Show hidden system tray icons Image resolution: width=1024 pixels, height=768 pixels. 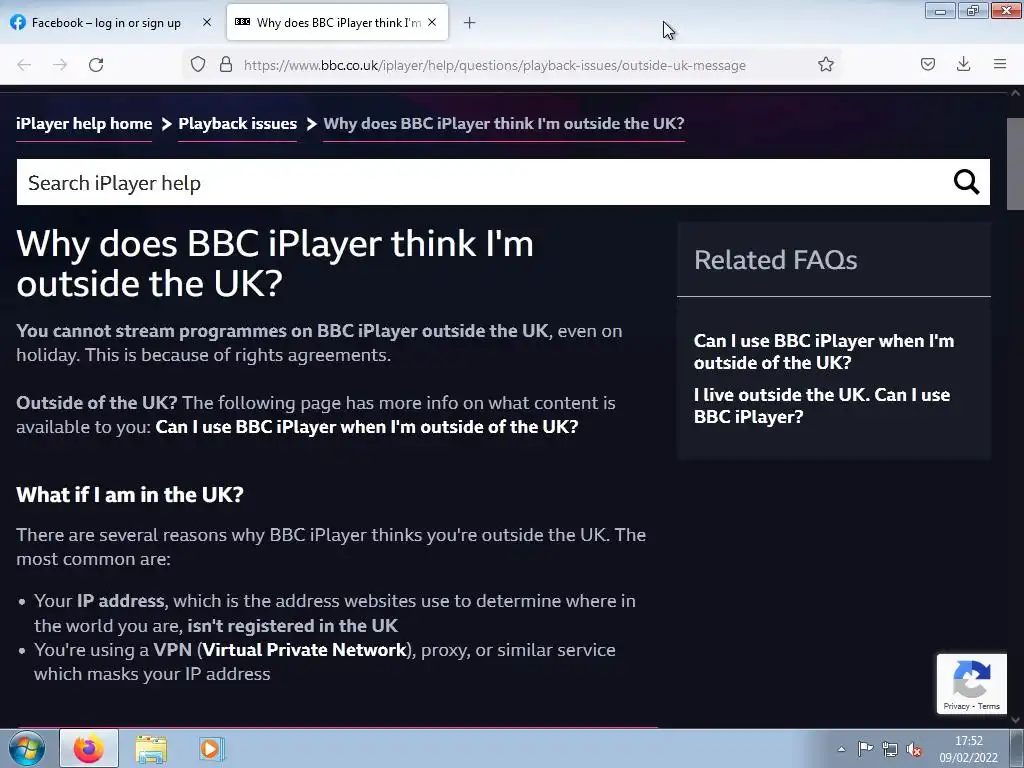(x=841, y=749)
